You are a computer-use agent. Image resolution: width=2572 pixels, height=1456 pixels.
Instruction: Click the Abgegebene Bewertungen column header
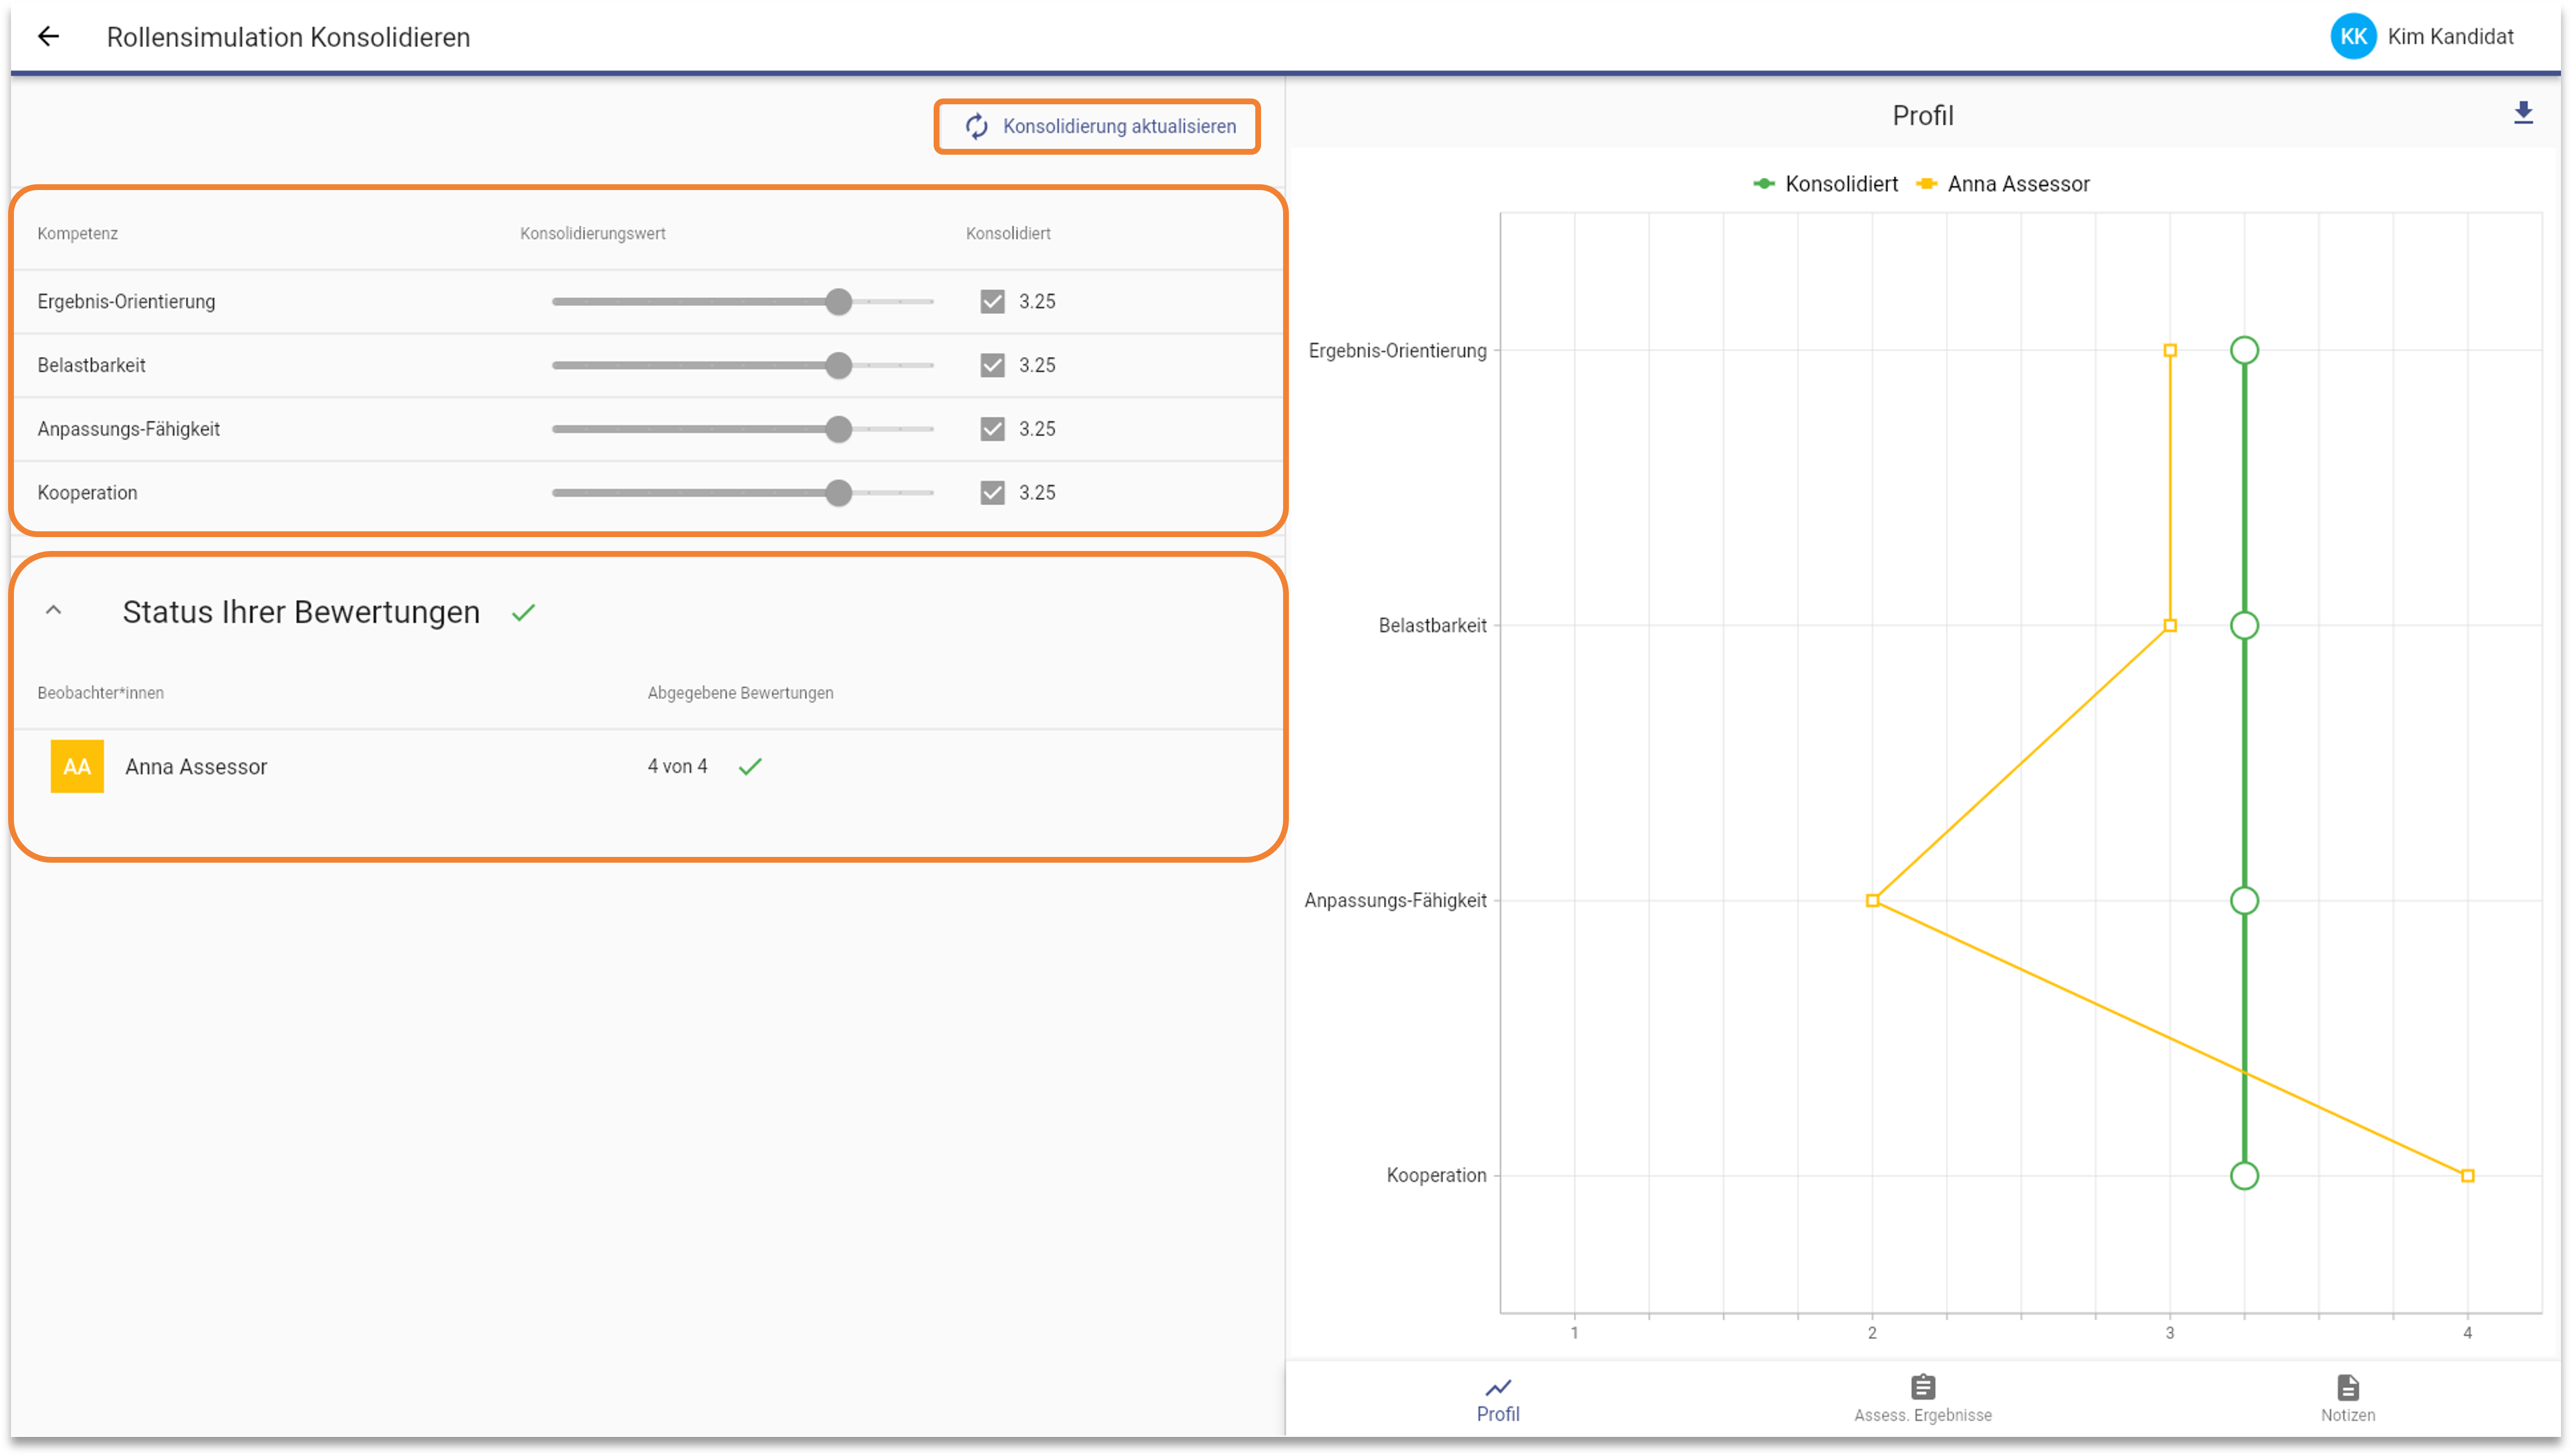click(740, 693)
